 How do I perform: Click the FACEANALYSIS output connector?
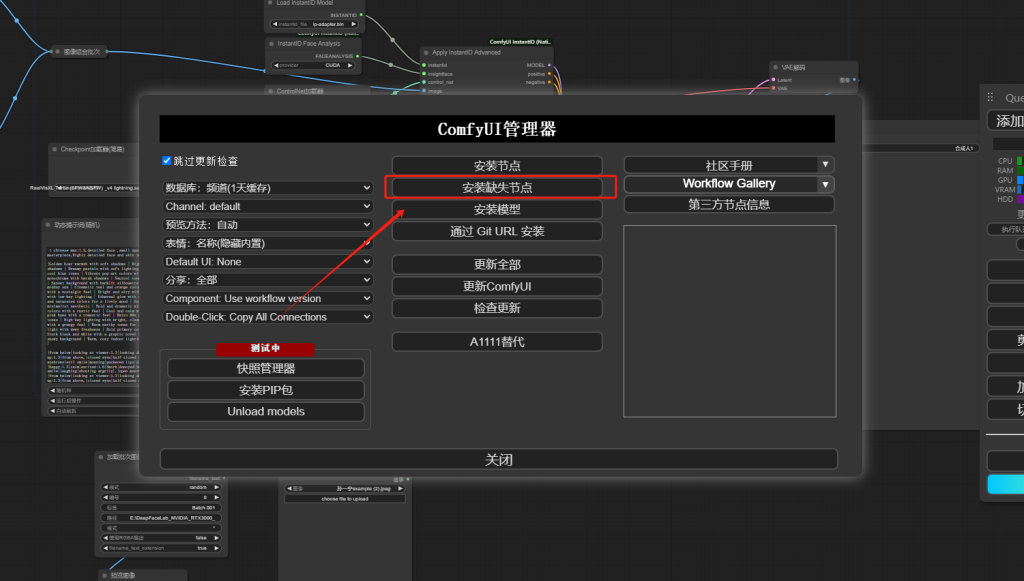click(358, 56)
